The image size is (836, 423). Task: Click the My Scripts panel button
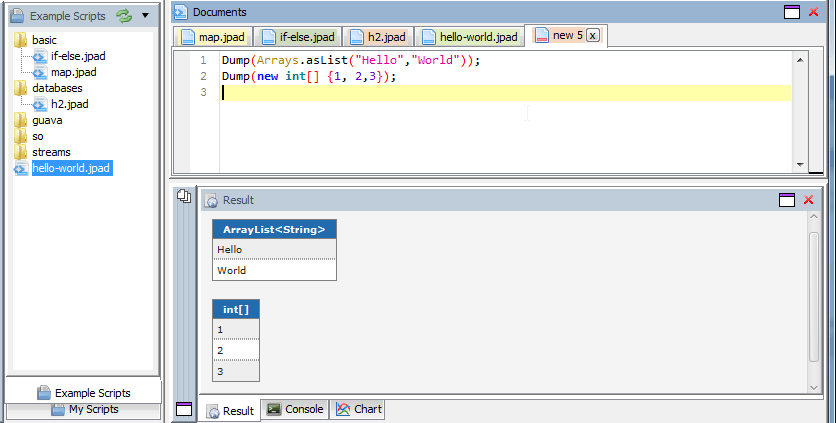83,409
